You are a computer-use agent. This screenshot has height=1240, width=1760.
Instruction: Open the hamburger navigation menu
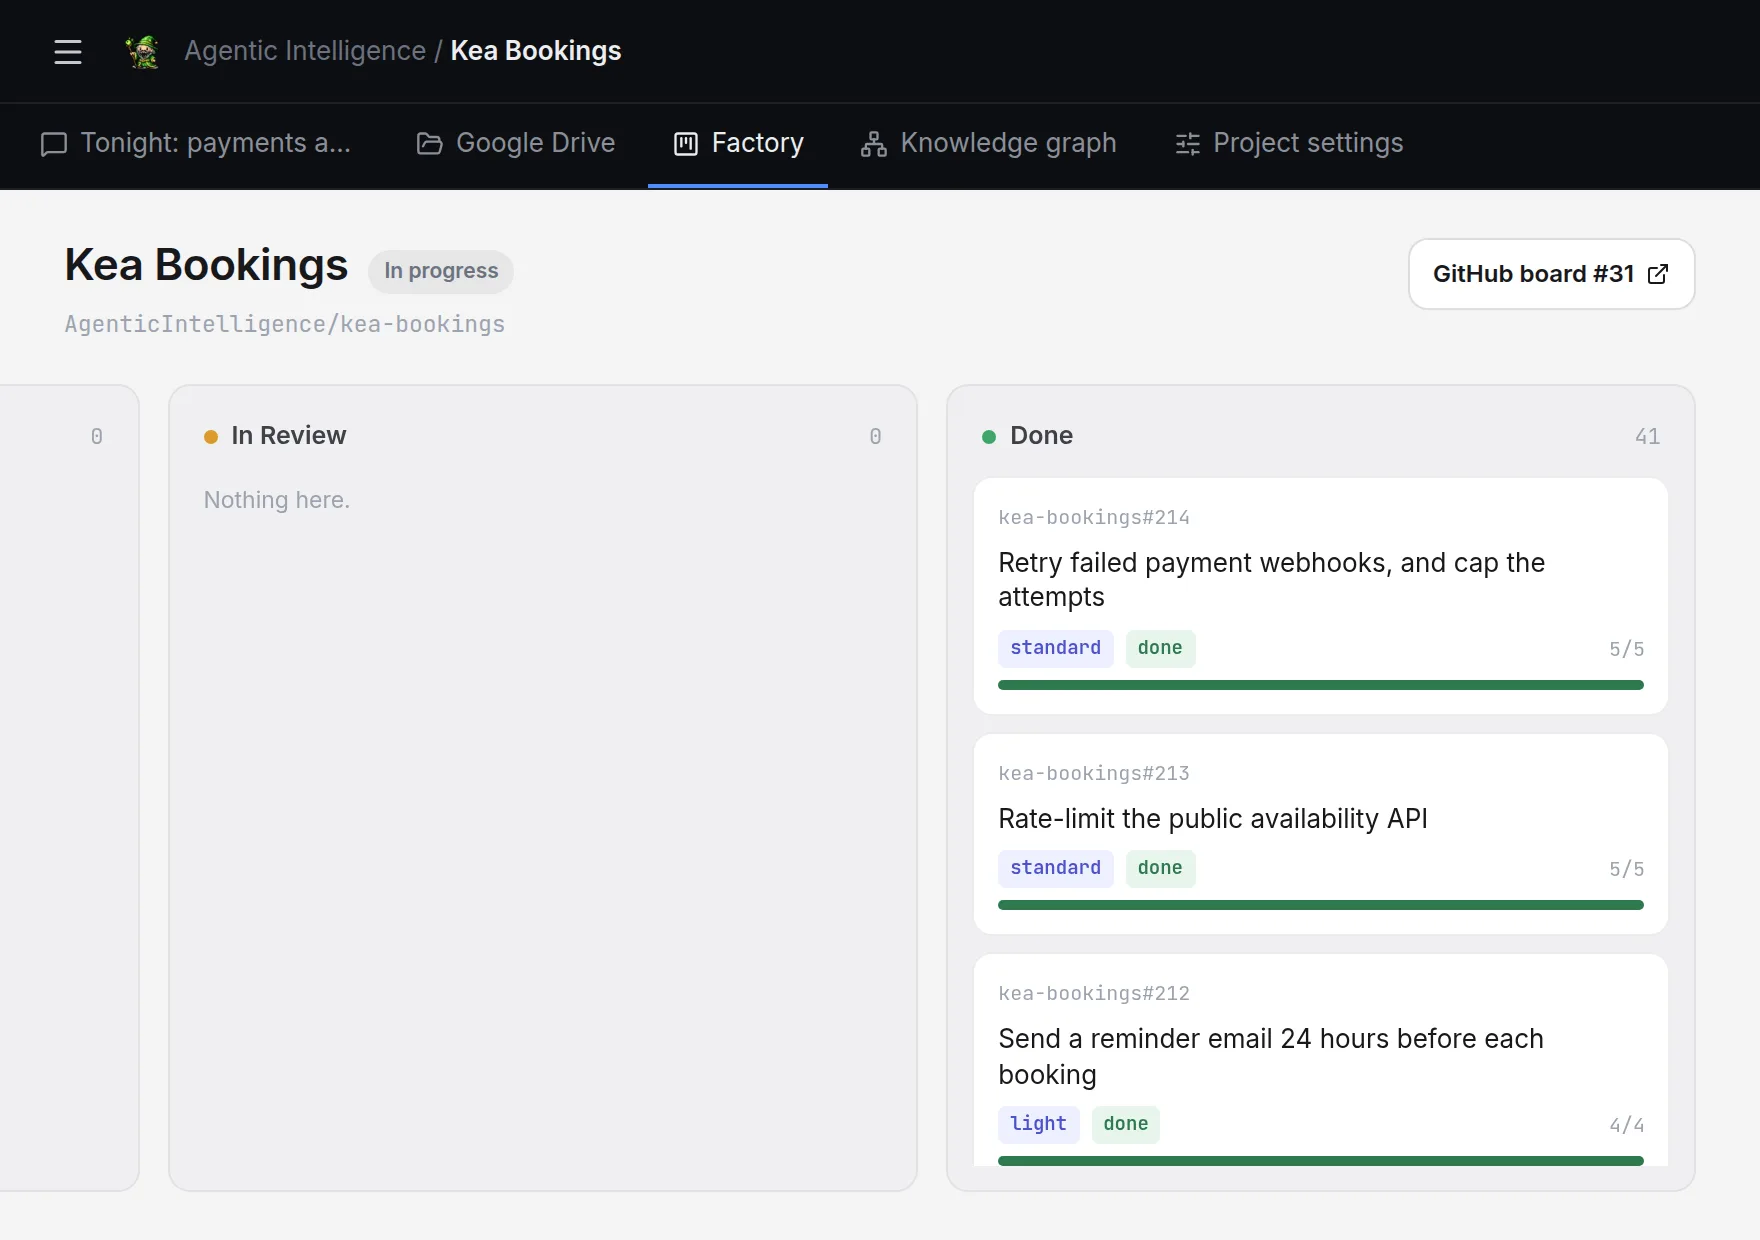(68, 51)
